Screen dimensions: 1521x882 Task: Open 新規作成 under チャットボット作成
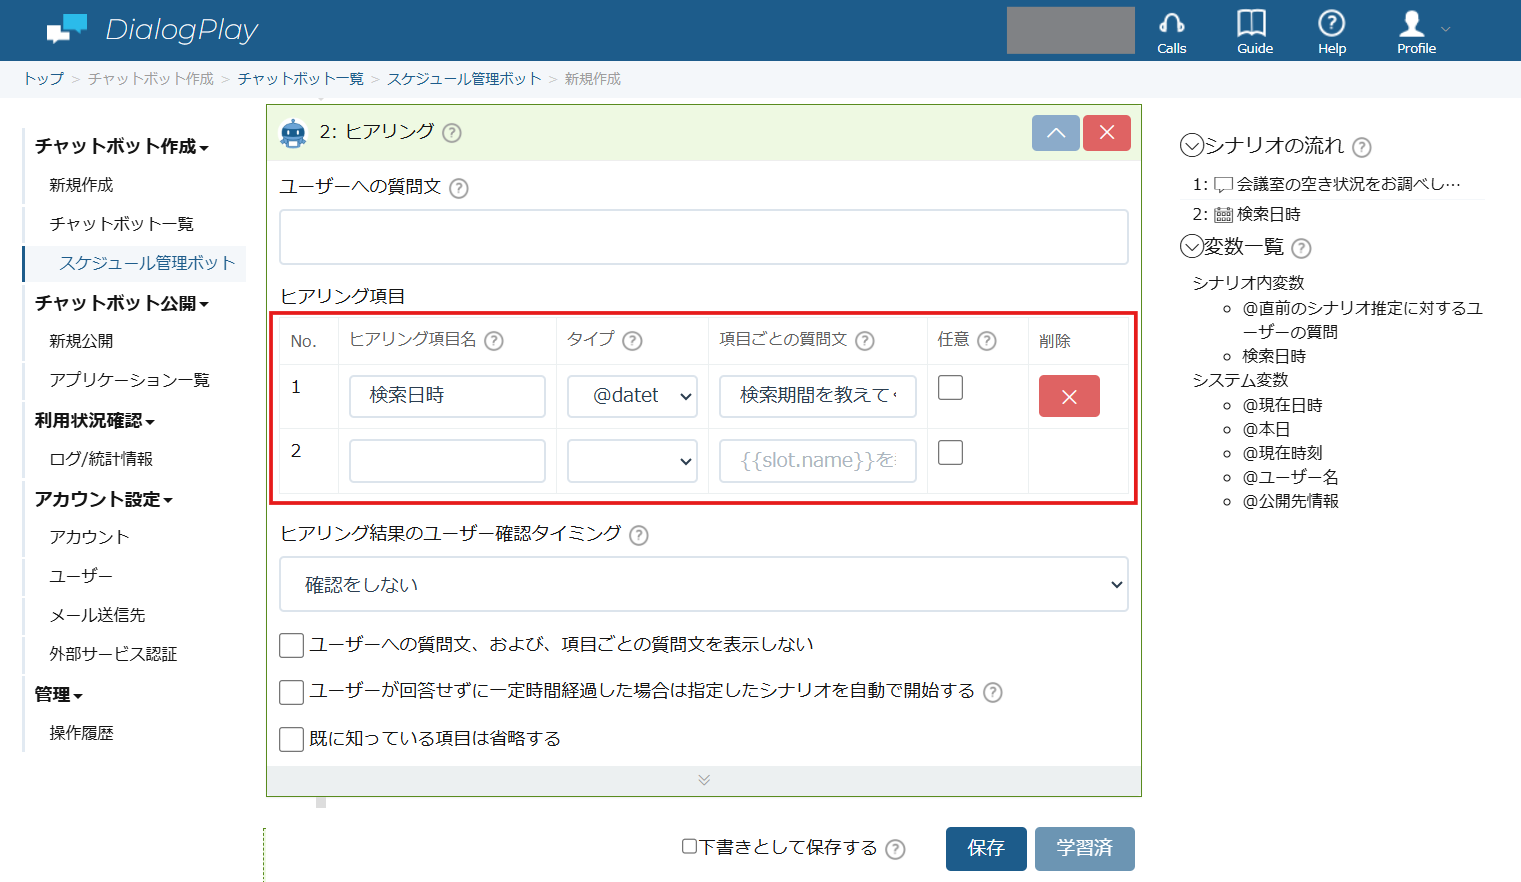click(81, 185)
